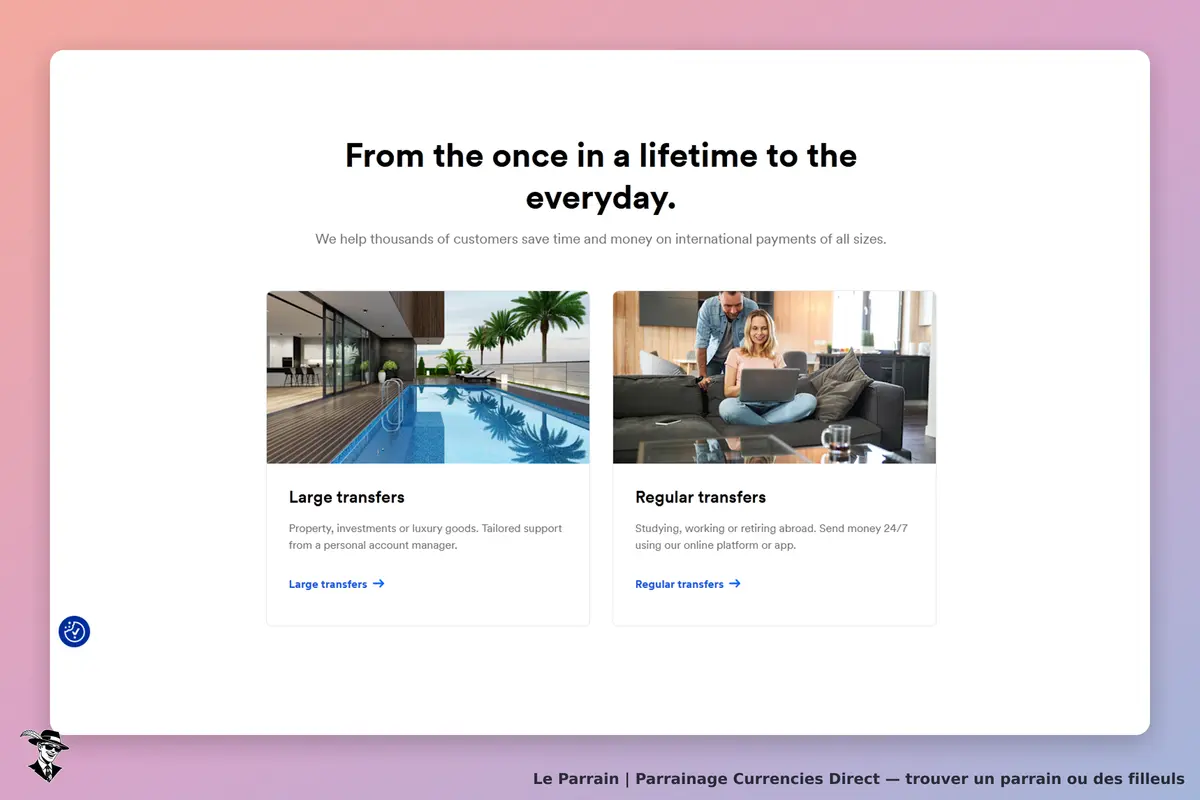Click the "Studying, working or retiring abroad" description
The height and width of the screenshot is (800, 1200).
(x=771, y=537)
